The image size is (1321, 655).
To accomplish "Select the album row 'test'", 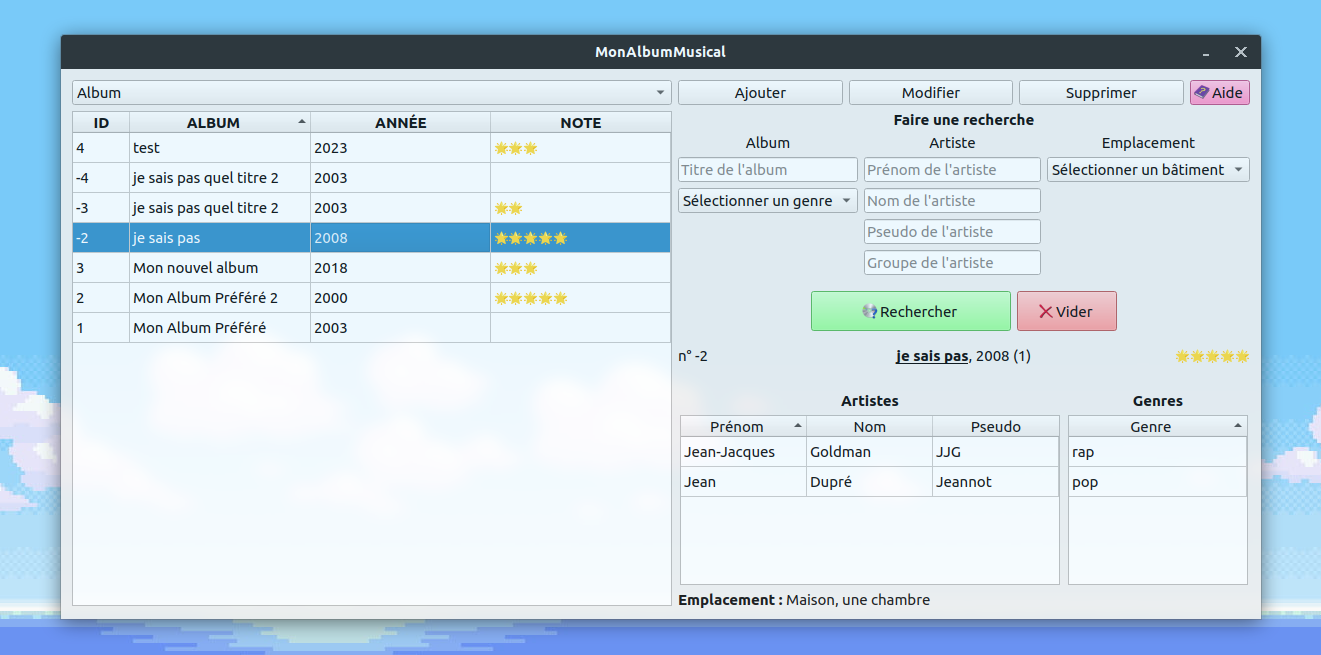I will coord(371,148).
